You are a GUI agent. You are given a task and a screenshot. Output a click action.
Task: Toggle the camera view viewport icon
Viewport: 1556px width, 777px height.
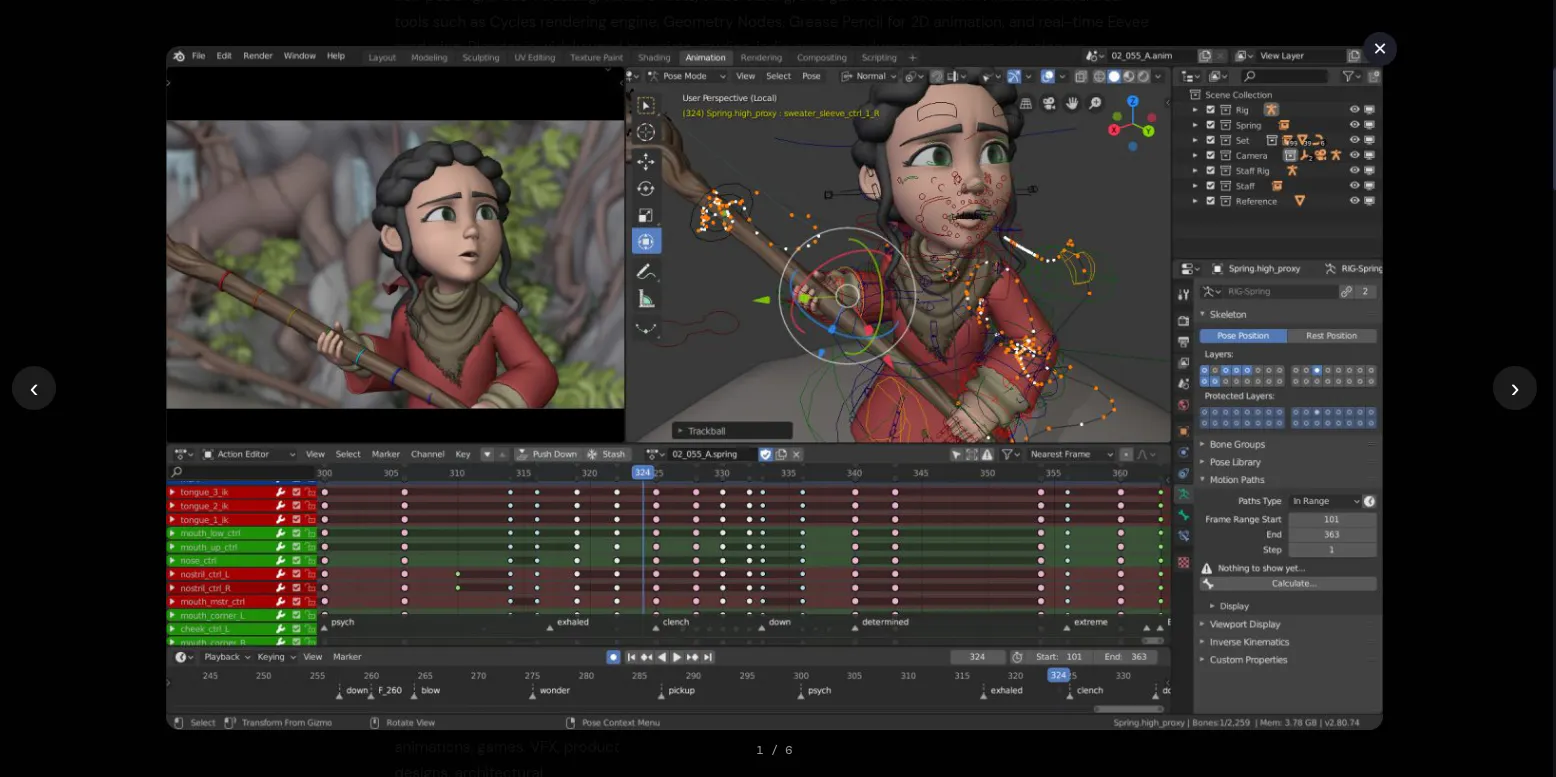[1049, 103]
